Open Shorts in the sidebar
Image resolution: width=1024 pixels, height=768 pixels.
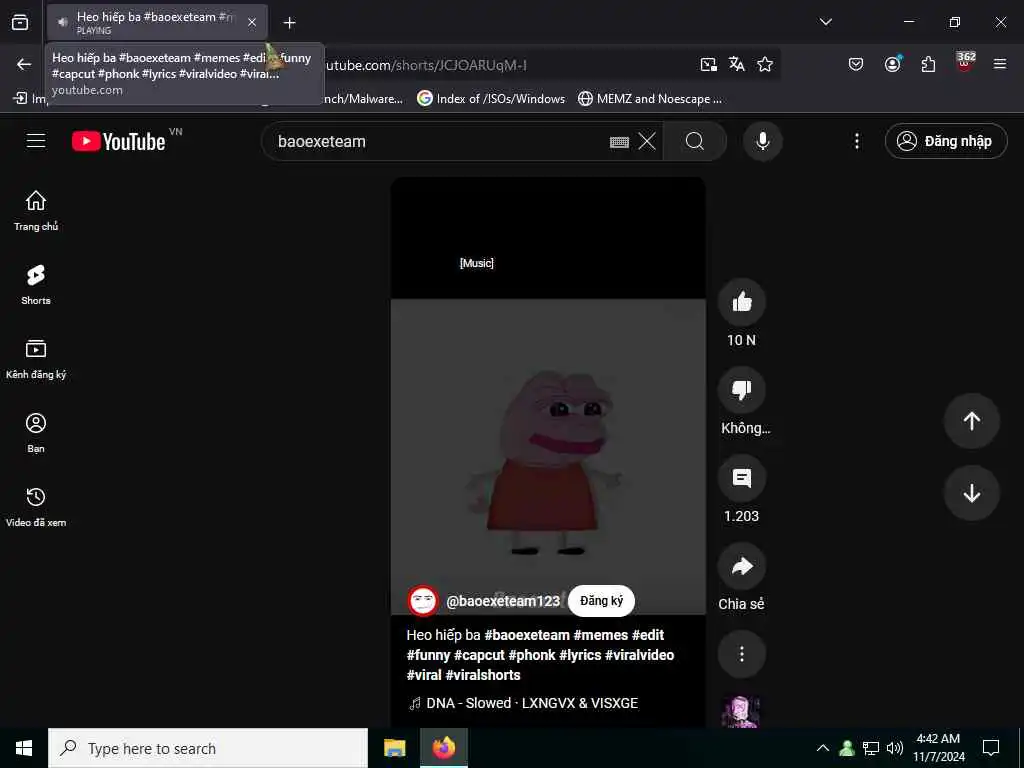pyautogui.click(x=36, y=285)
